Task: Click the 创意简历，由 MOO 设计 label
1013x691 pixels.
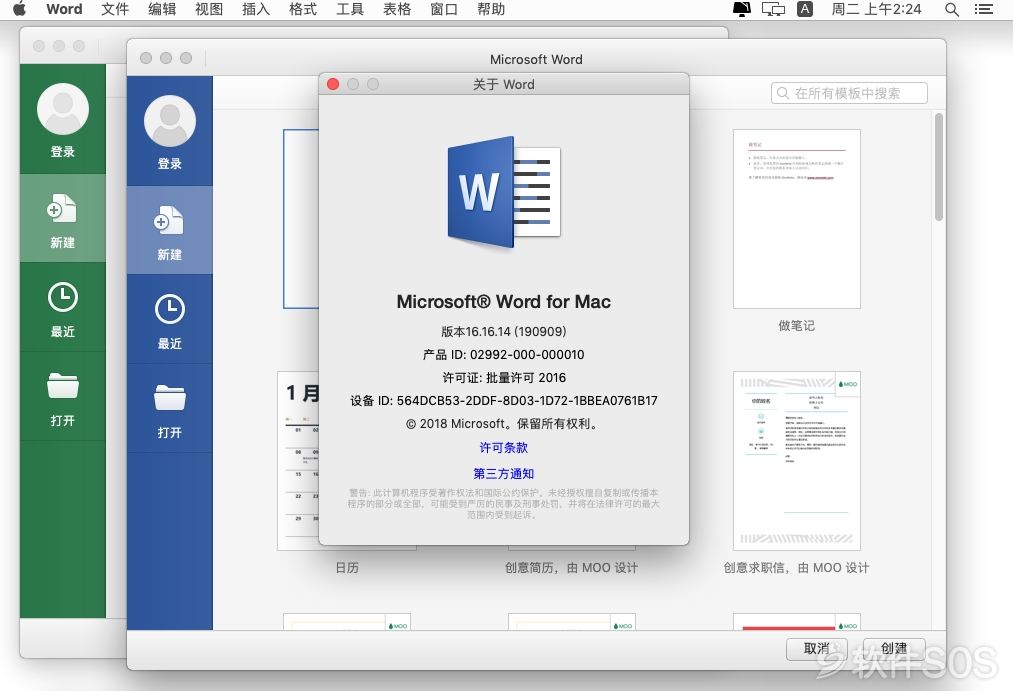Action: click(x=571, y=568)
